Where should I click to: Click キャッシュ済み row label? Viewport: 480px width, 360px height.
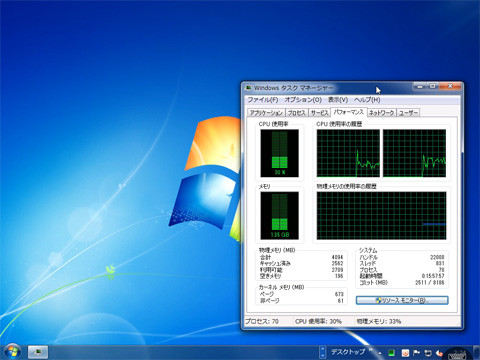[x=275, y=263]
